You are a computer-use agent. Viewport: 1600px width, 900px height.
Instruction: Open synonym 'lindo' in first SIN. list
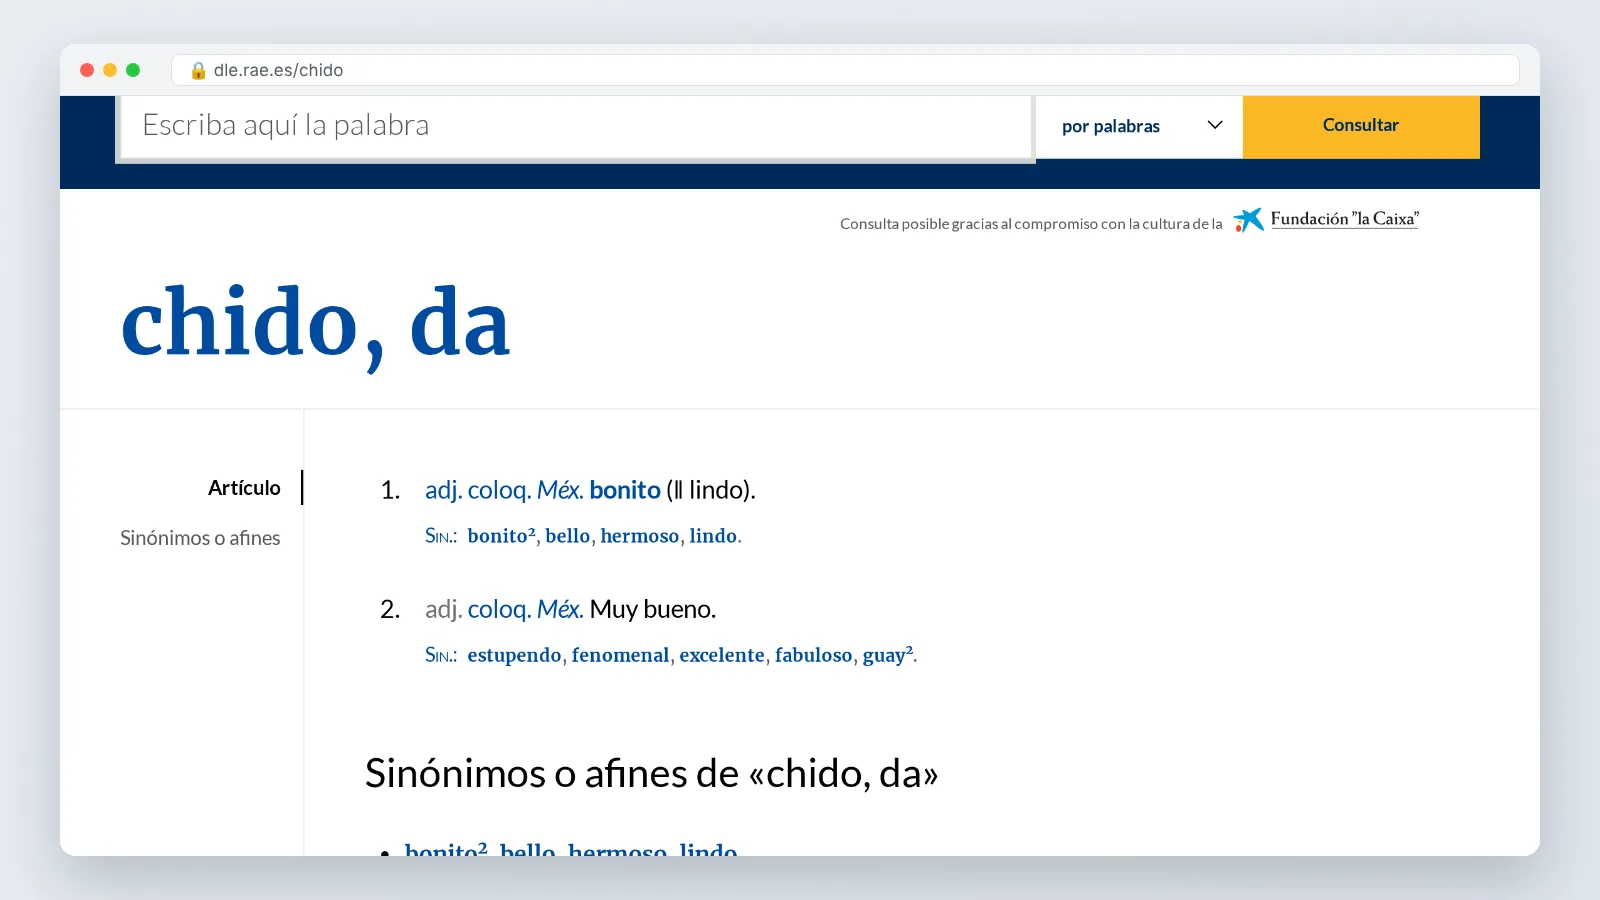(713, 536)
